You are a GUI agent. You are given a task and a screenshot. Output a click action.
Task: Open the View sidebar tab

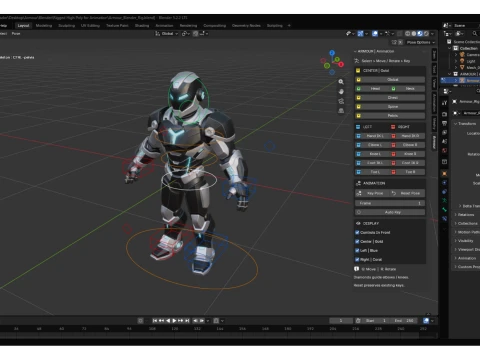pyautogui.click(x=434, y=83)
